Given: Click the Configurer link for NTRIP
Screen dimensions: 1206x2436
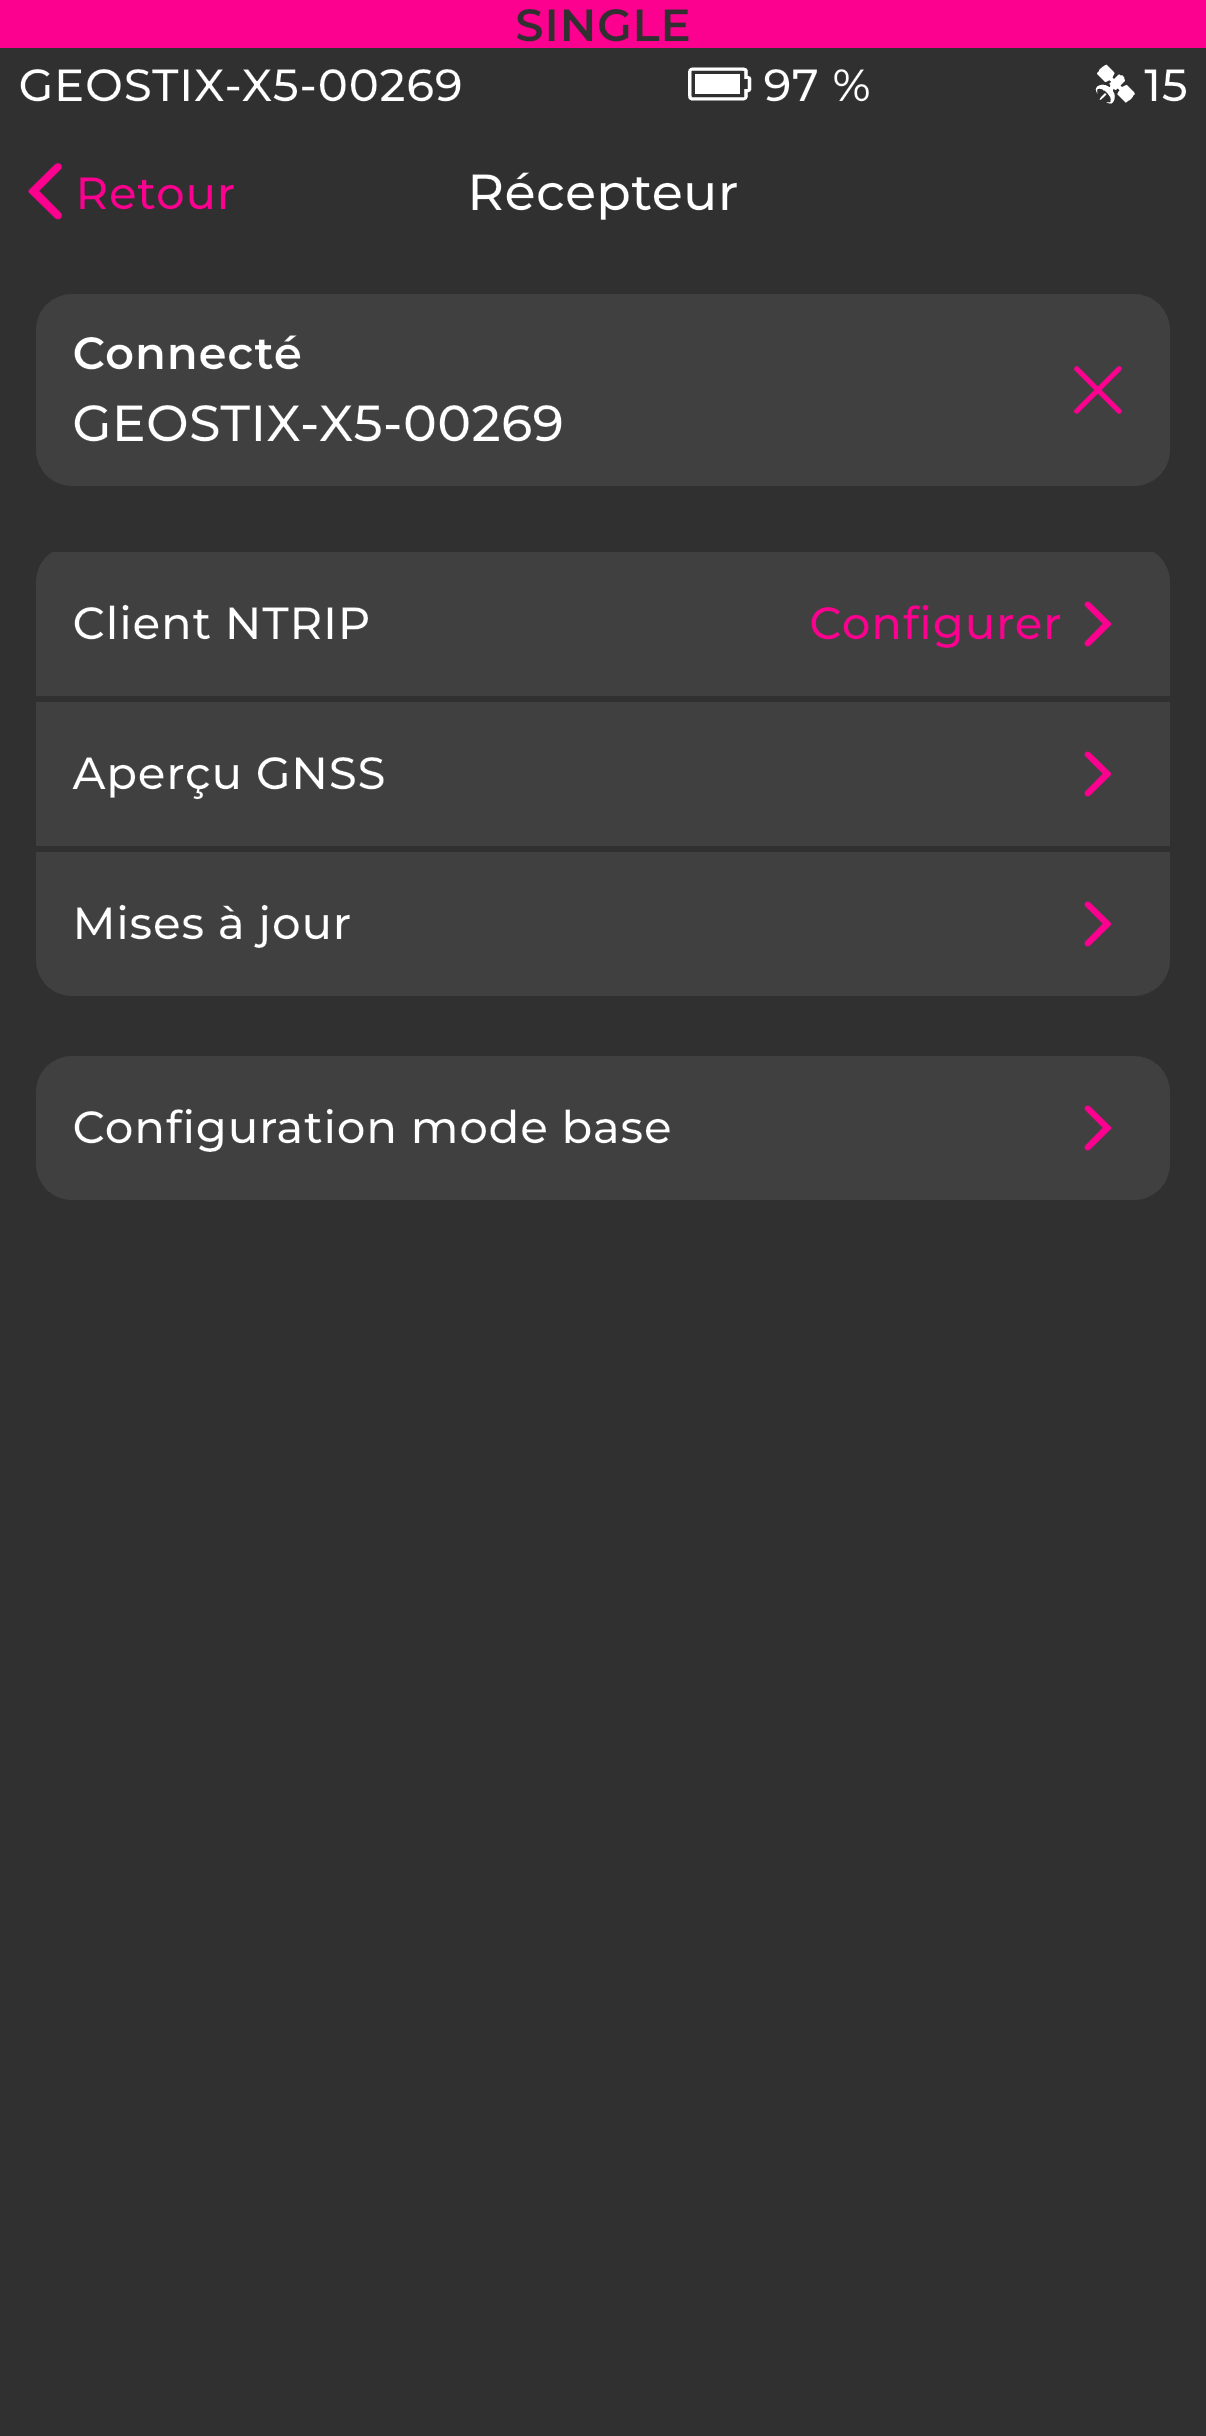Looking at the screenshot, I should (934, 624).
